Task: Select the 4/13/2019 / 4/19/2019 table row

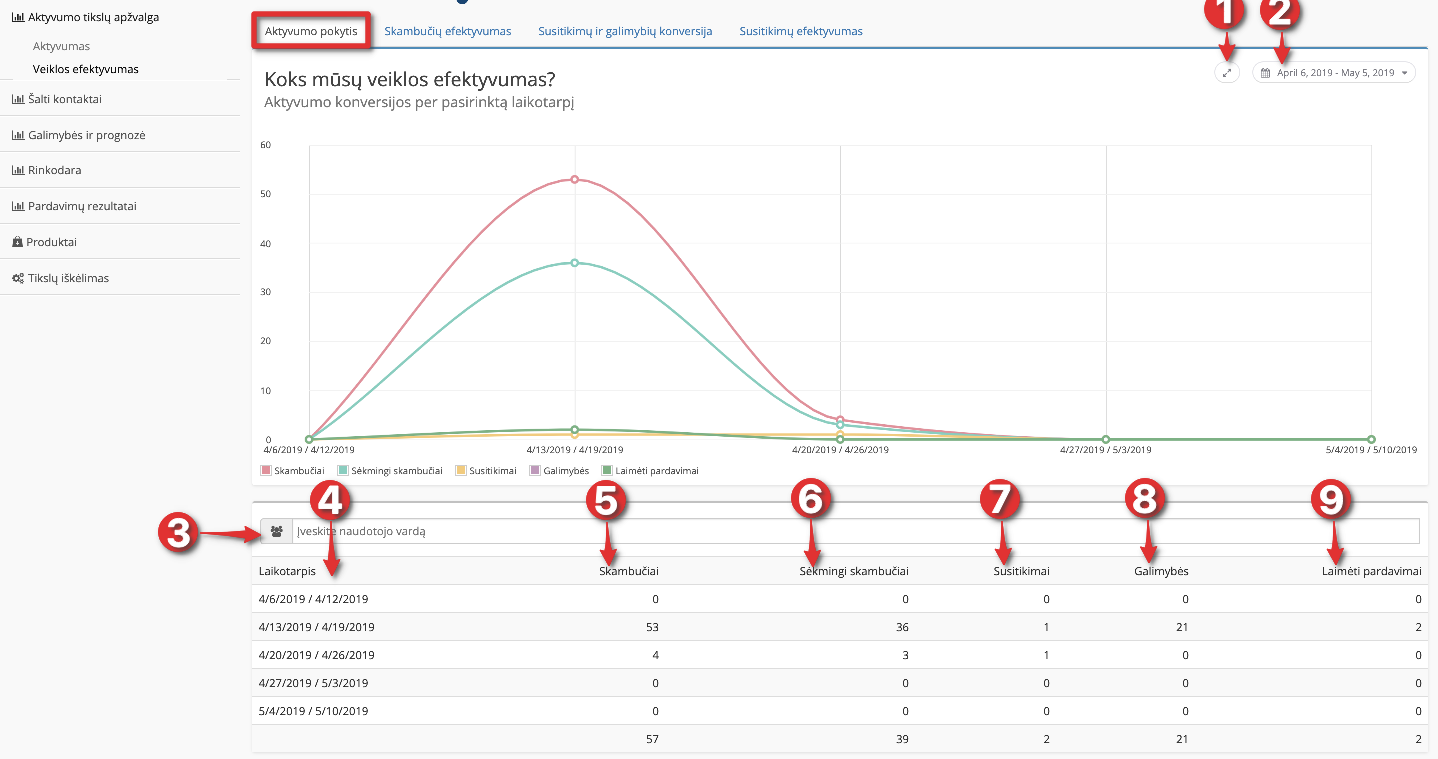Action: (840, 627)
